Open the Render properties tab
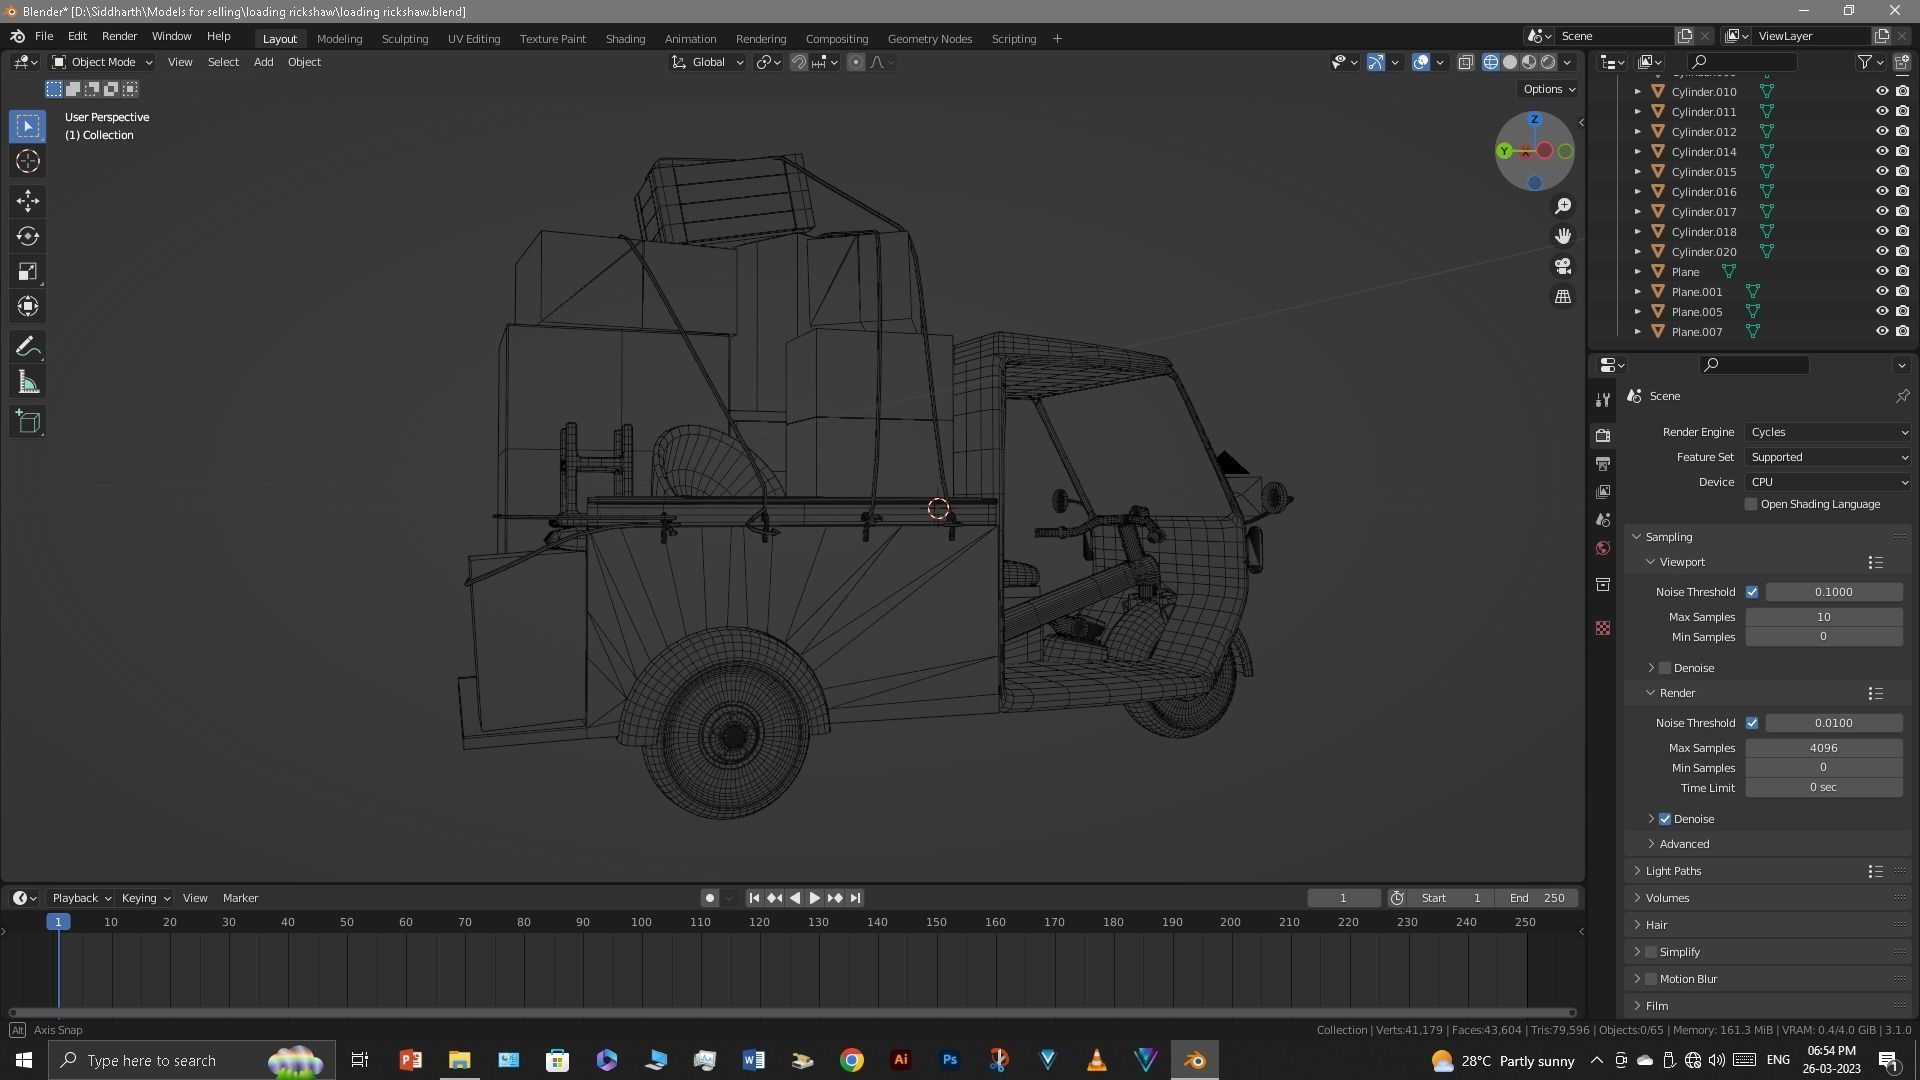 tap(1603, 436)
